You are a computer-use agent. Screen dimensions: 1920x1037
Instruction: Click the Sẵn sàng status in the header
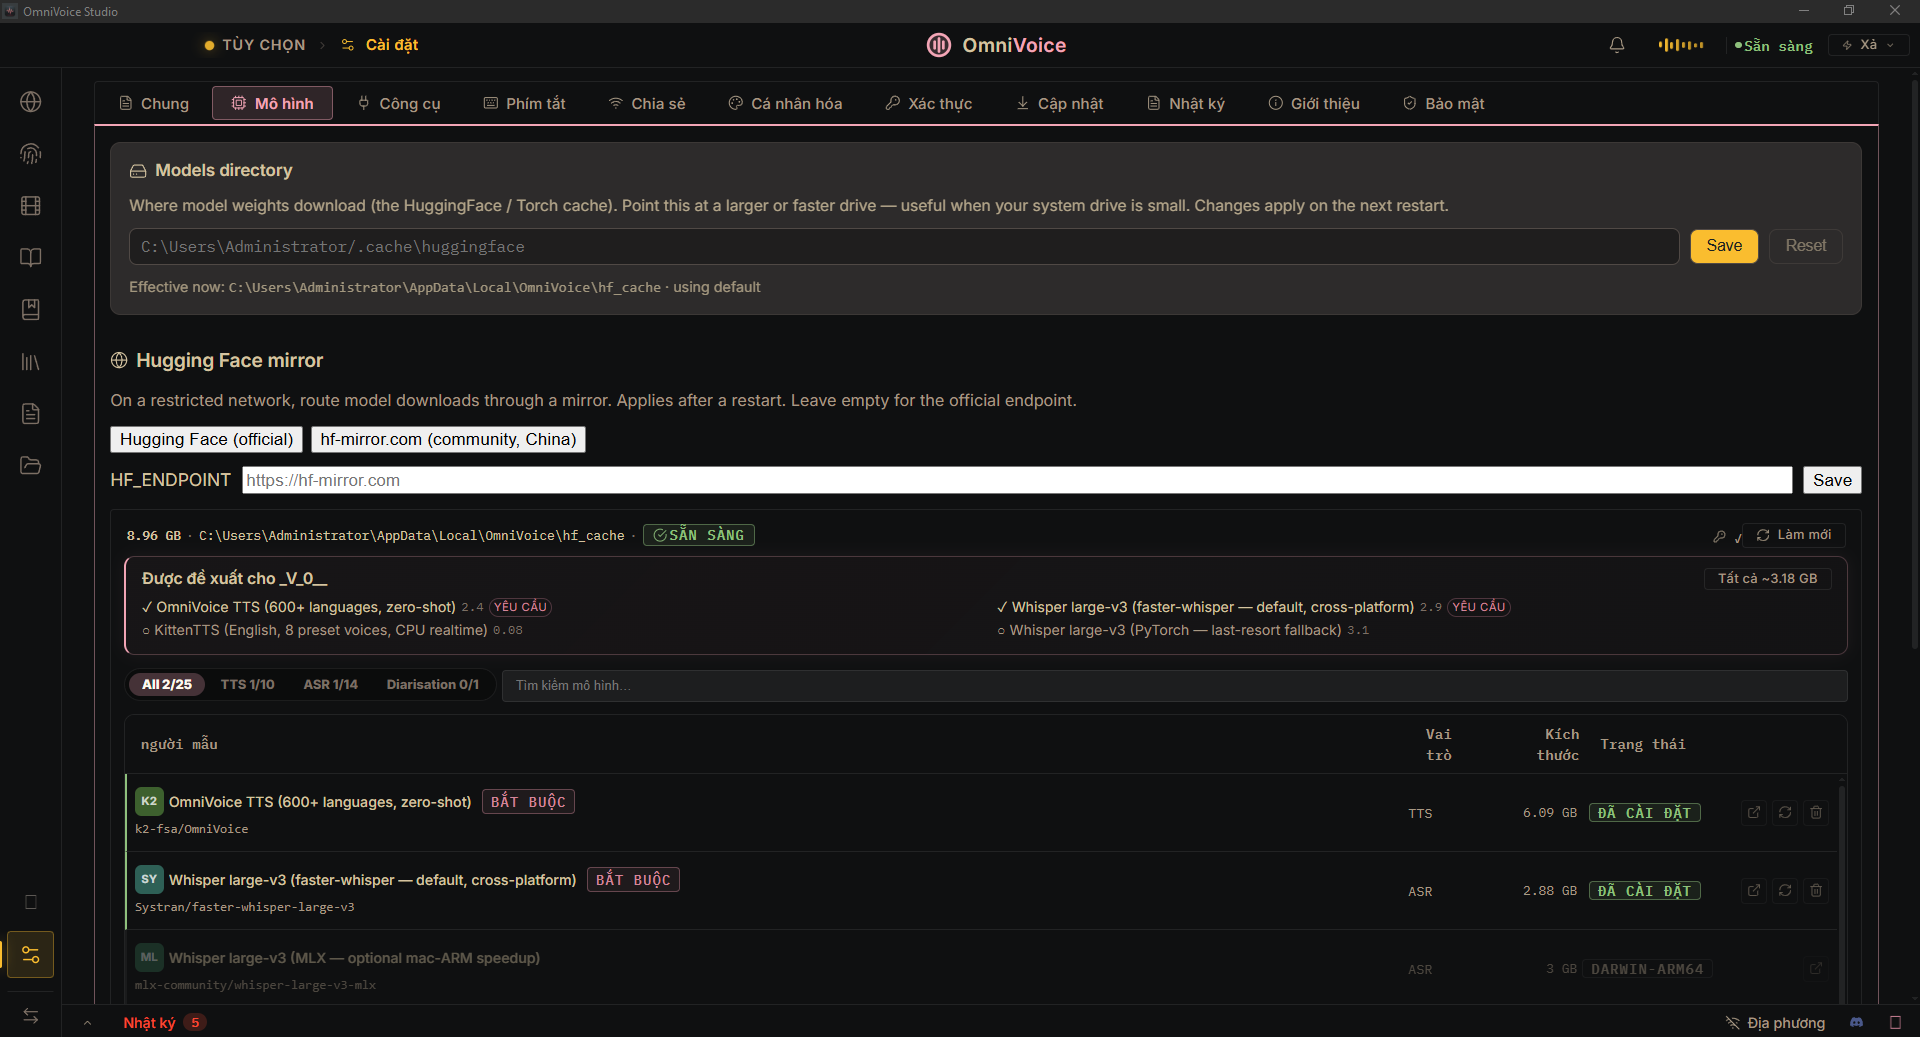click(1774, 45)
